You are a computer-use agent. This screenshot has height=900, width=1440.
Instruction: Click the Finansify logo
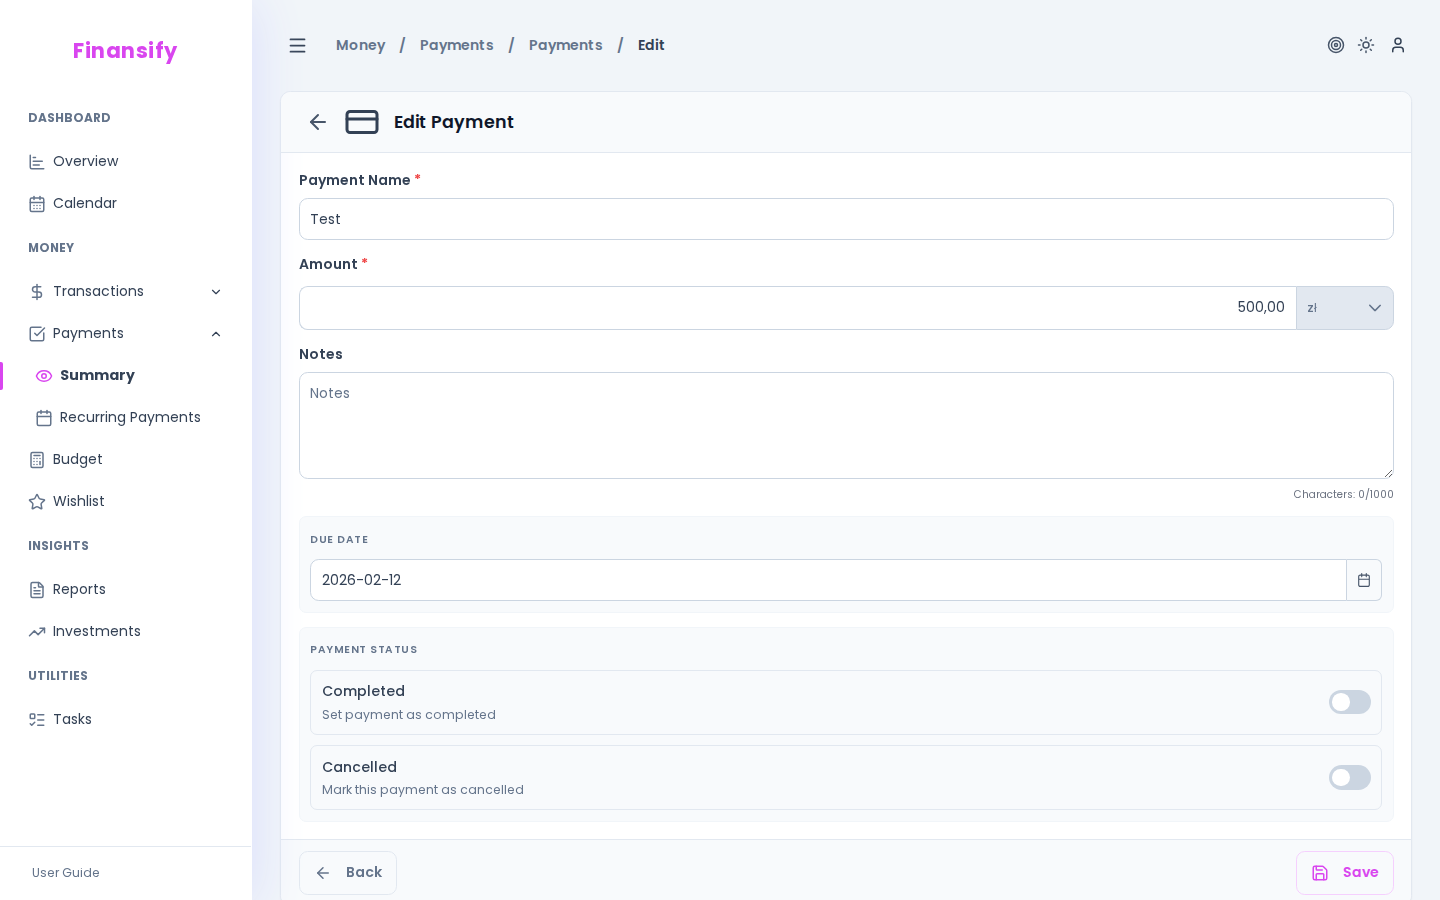pyautogui.click(x=125, y=51)
